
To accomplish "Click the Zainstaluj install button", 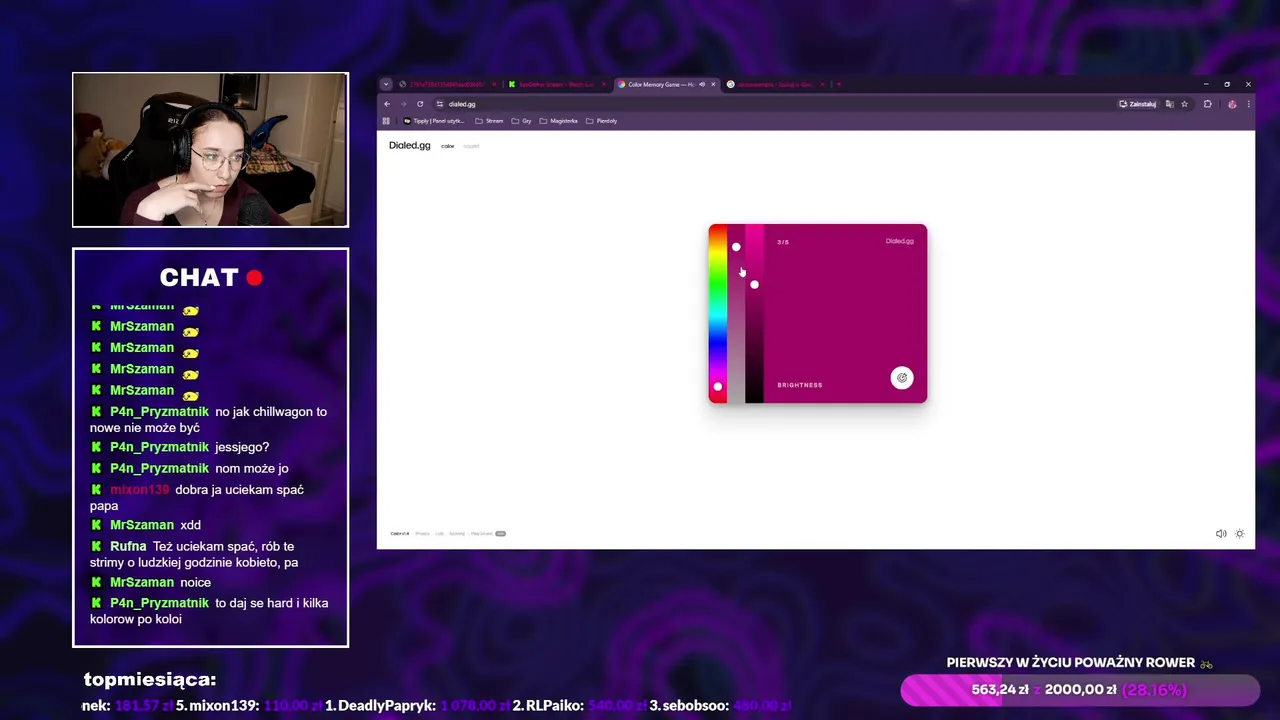I will [x=1138, y=104].
